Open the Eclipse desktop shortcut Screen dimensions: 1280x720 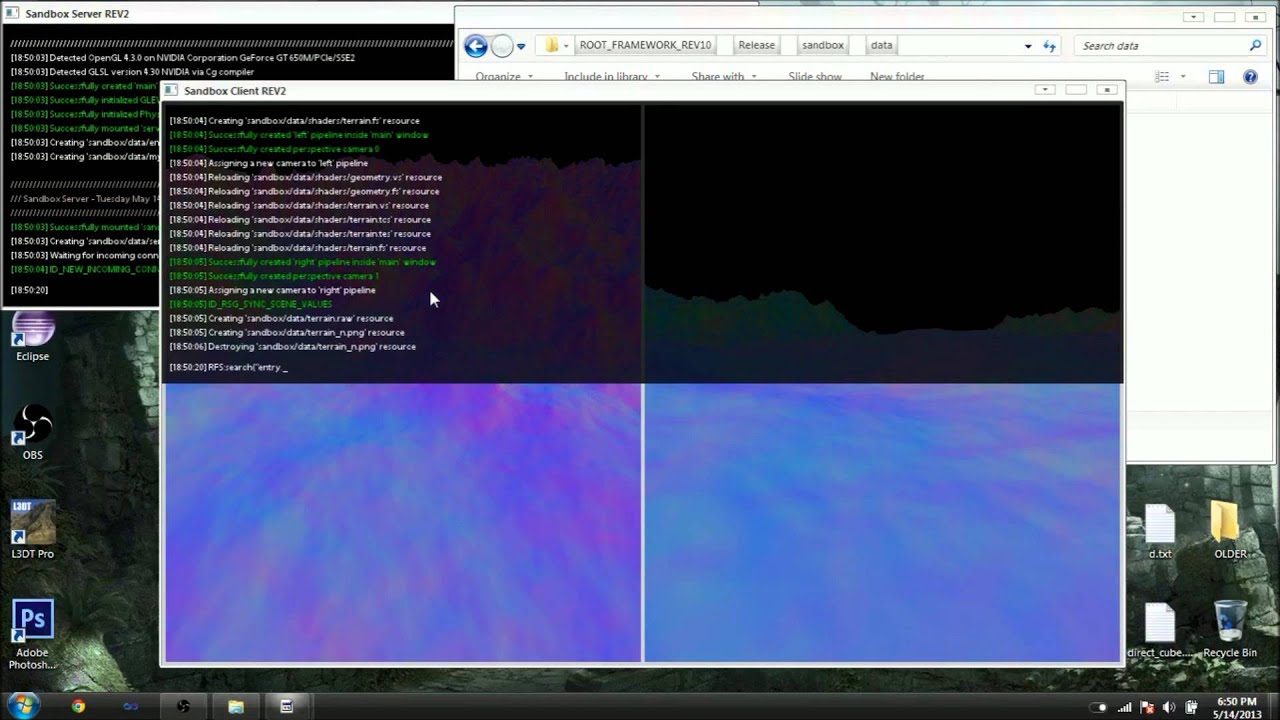tap(32, 337)
